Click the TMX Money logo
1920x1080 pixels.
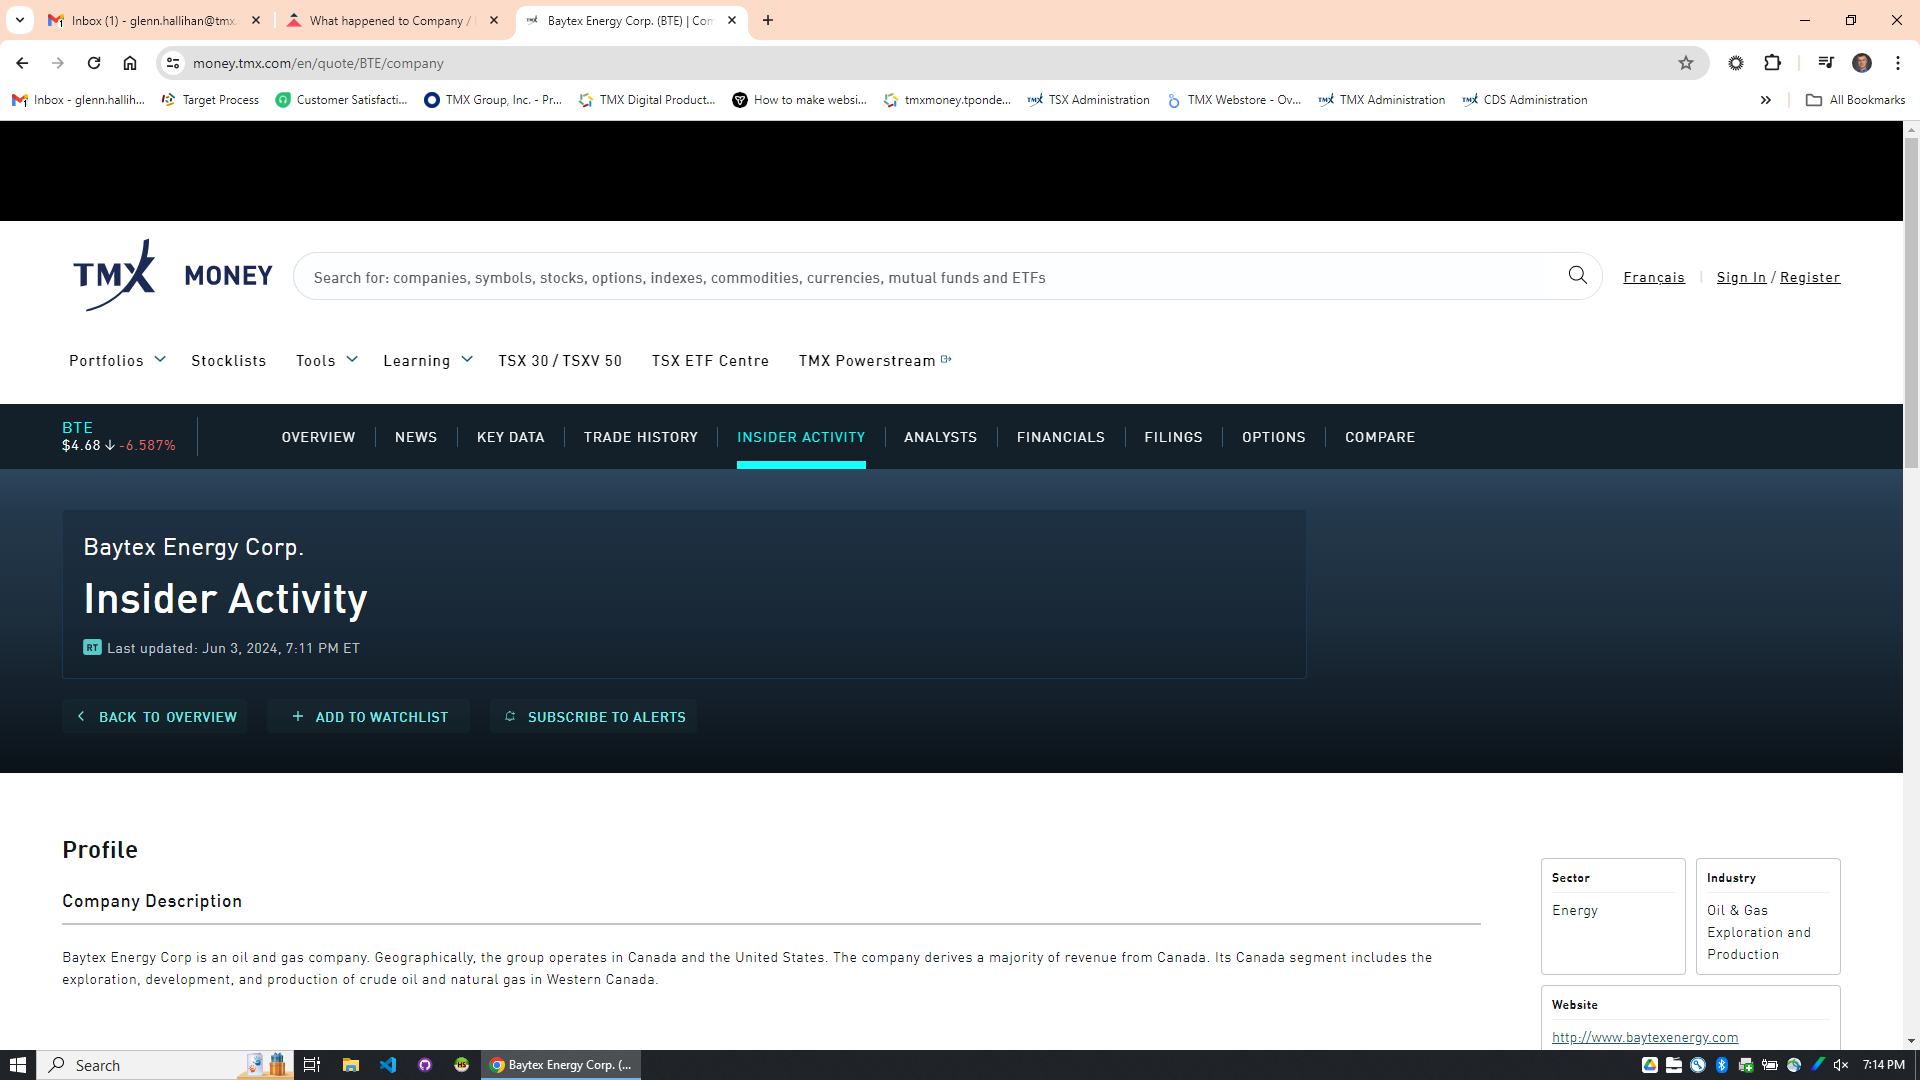pyautogui.click(x=172, y=275)
